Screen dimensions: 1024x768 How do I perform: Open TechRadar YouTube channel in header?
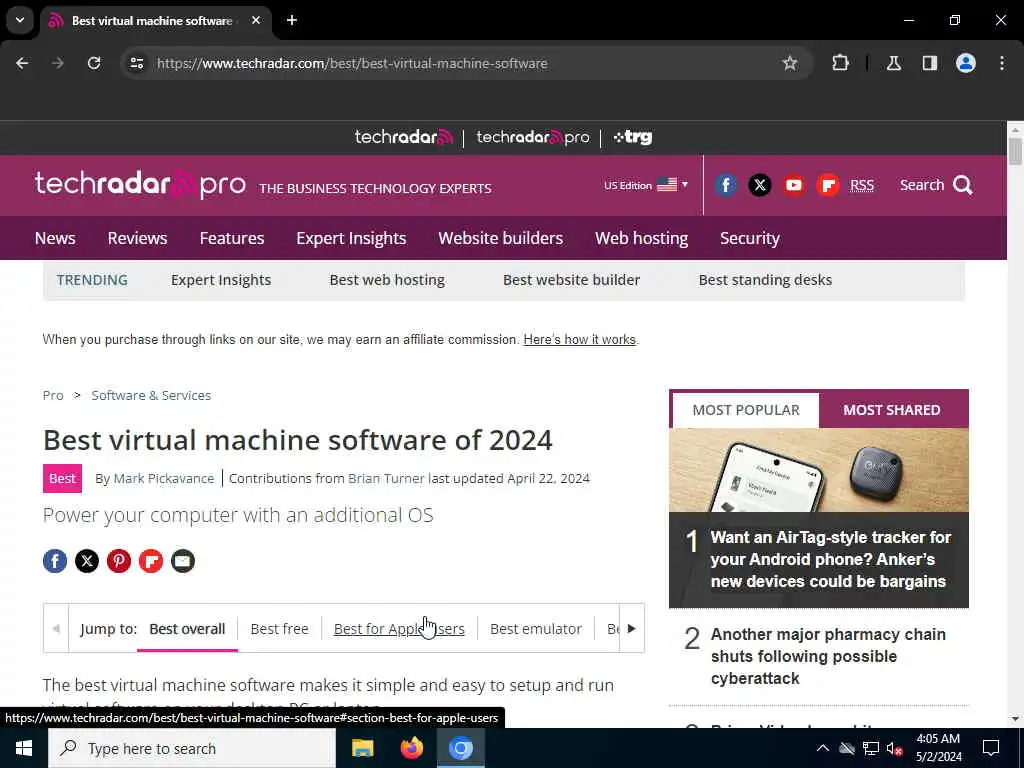[793, 185]
